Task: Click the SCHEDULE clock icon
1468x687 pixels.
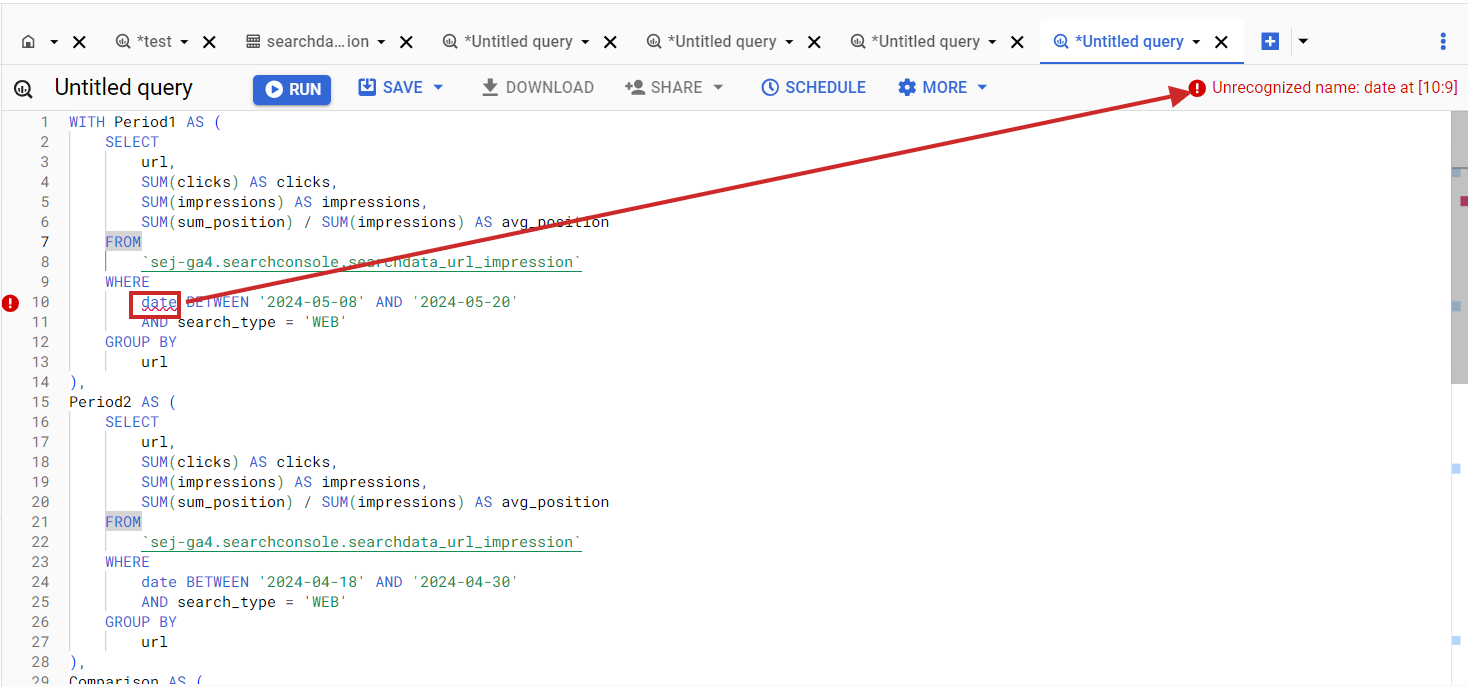Action: click(x=770, y=87)
